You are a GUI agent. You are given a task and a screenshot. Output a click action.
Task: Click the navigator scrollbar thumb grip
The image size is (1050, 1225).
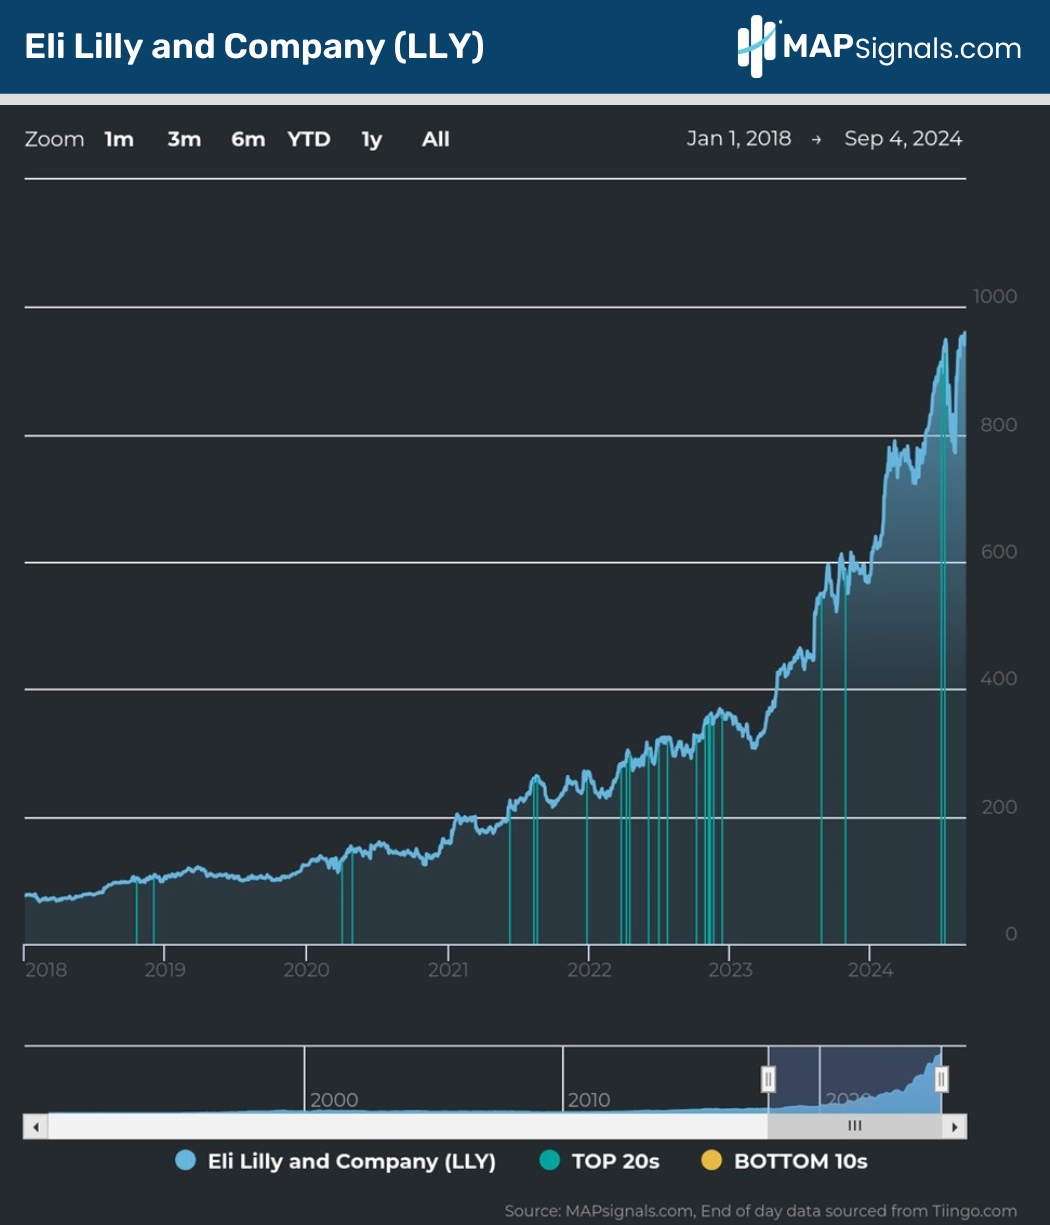[855, 1126]
